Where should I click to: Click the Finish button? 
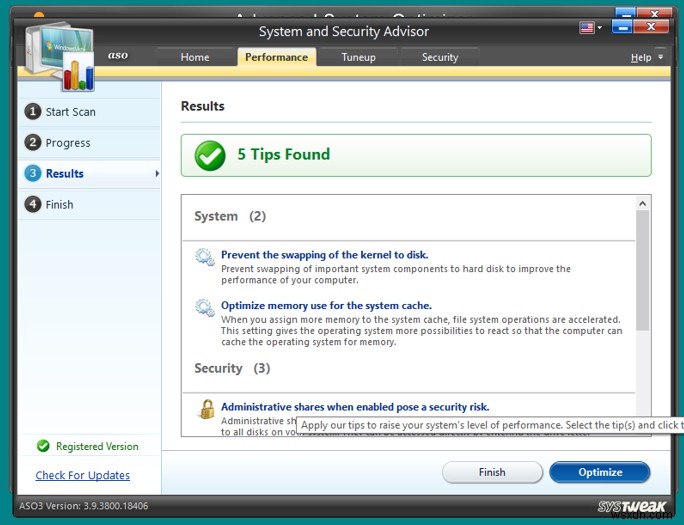pyautogui.click(x=492, y=472)
